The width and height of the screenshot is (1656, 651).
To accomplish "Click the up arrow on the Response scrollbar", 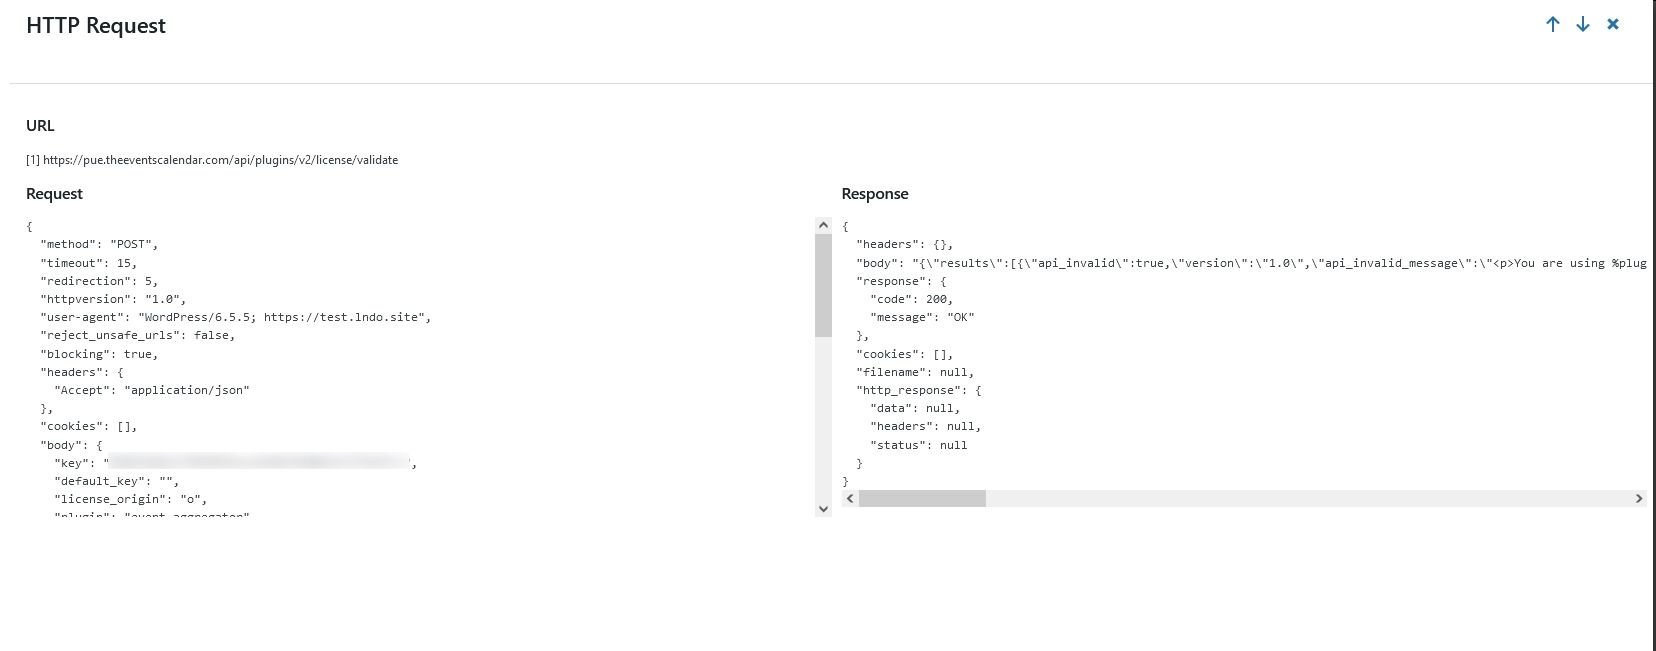I will (823, 224).
